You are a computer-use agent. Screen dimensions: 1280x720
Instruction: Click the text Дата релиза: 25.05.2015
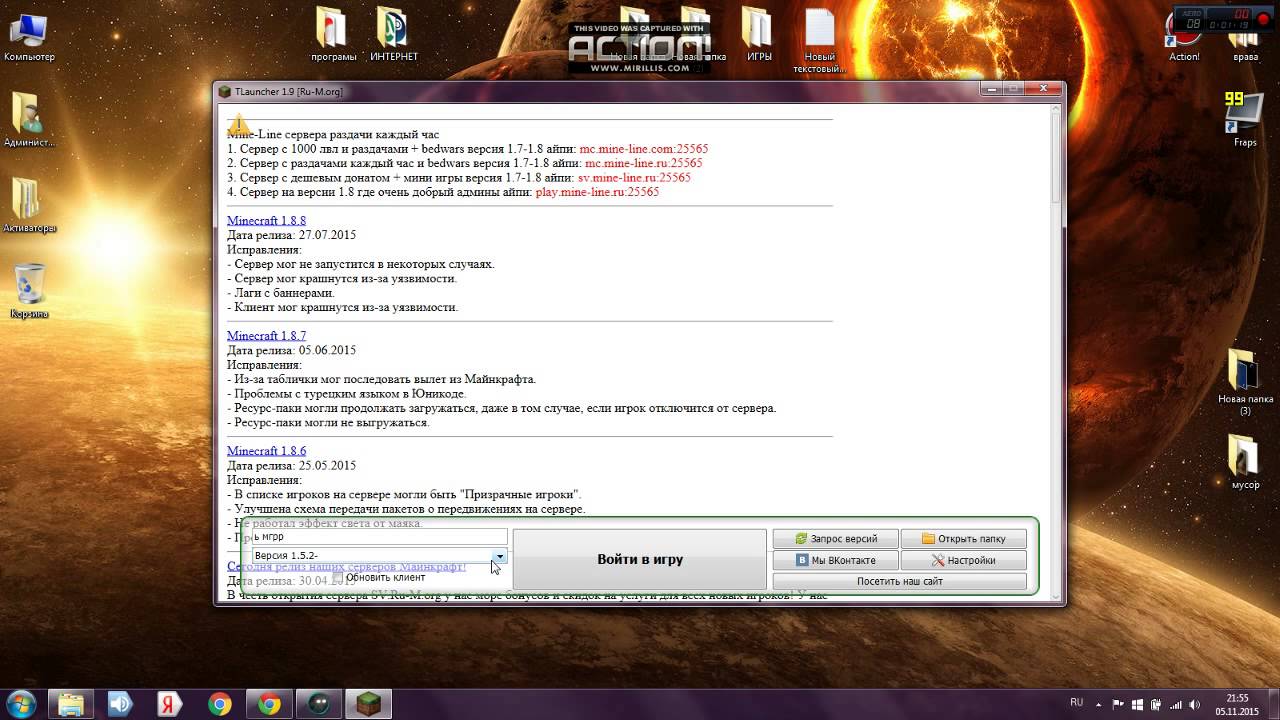click(x=291, y=465)
